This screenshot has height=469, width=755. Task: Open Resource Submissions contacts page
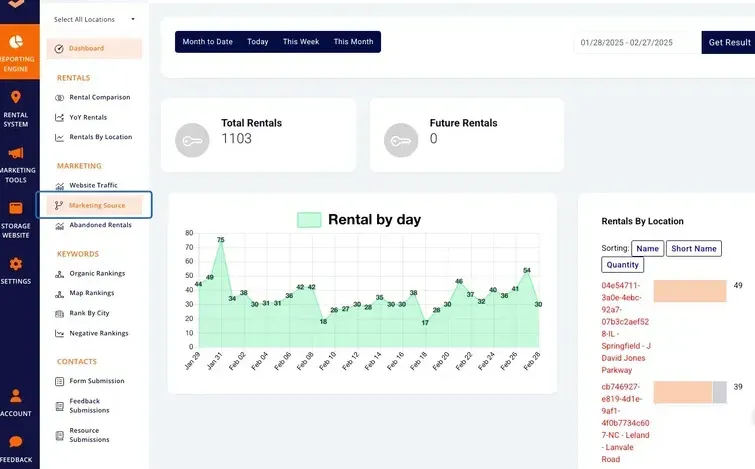(x=89, y=435)
